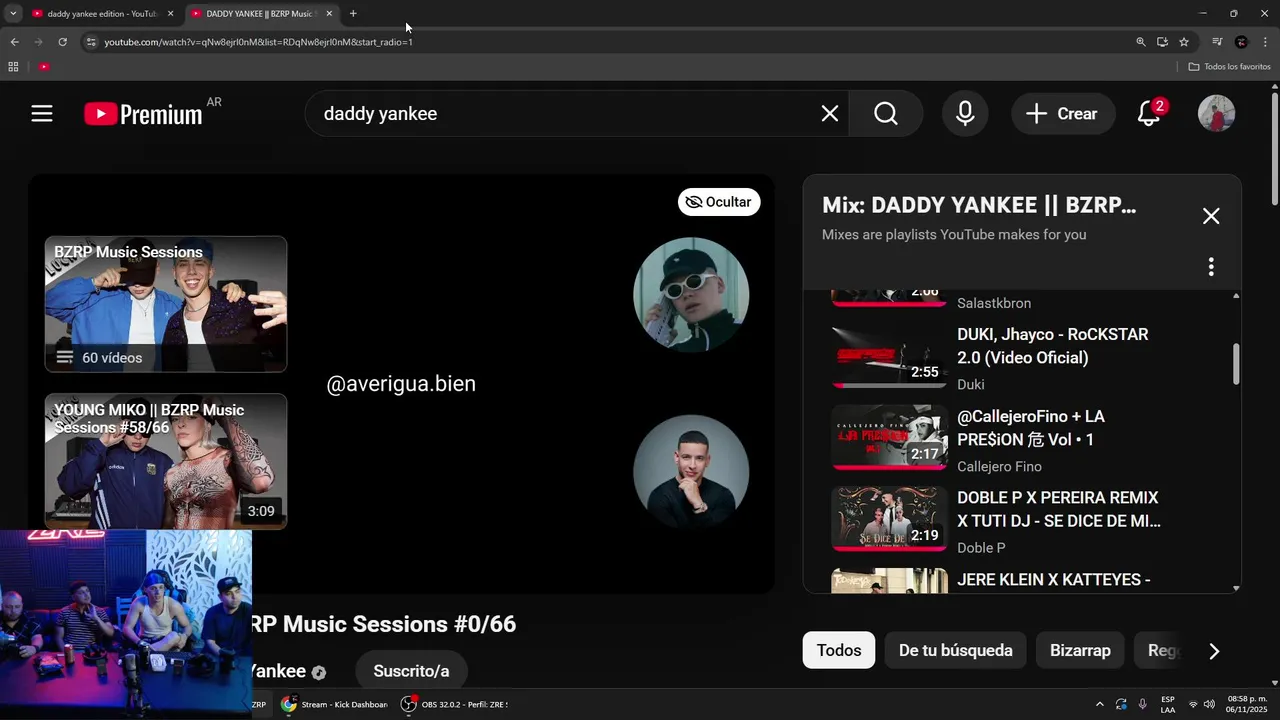Image resolution: width=1280 pixels, height=720 pixels.
Task: Open a new browser tab
Action: click(353, 14)
